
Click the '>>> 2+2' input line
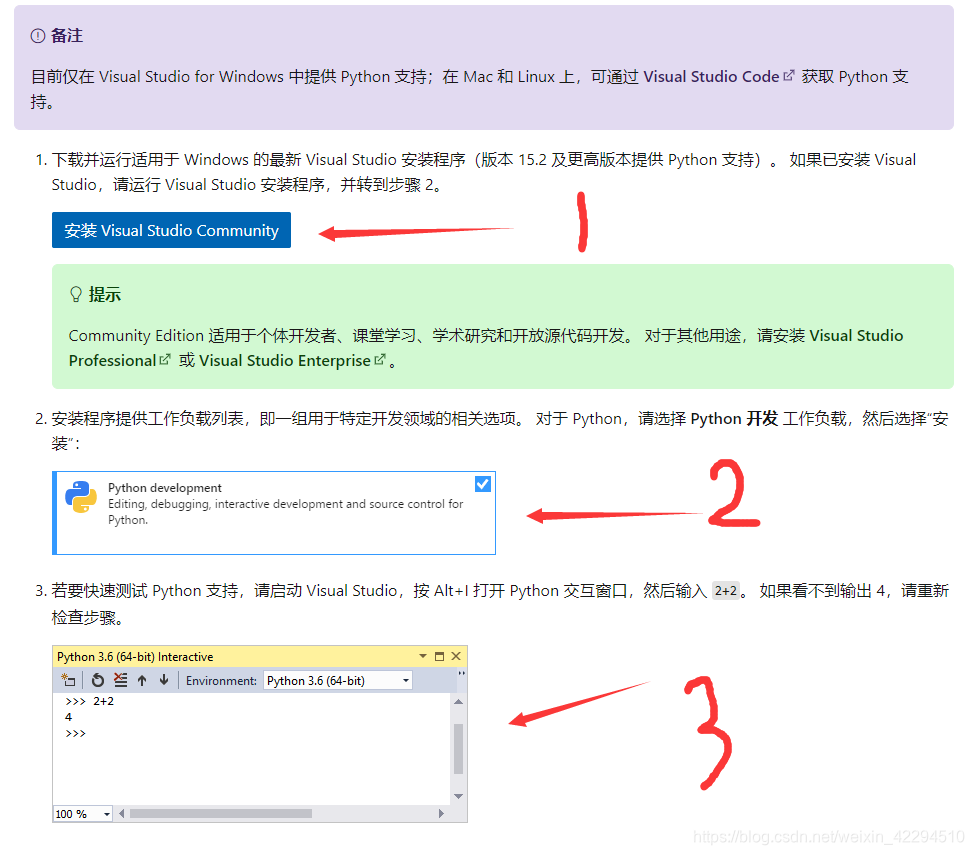[89, 701]
